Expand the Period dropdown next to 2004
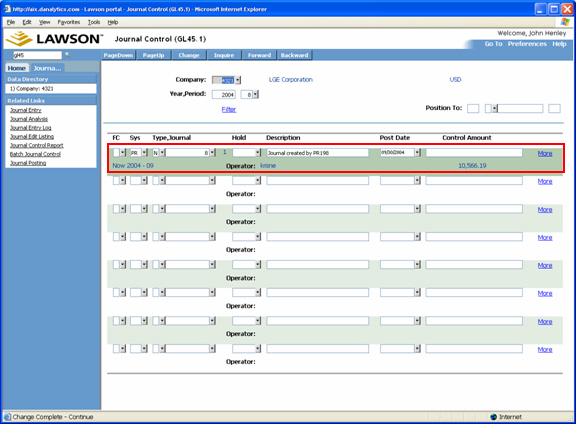This screenshot has height=425, width=576. (256, 94)
